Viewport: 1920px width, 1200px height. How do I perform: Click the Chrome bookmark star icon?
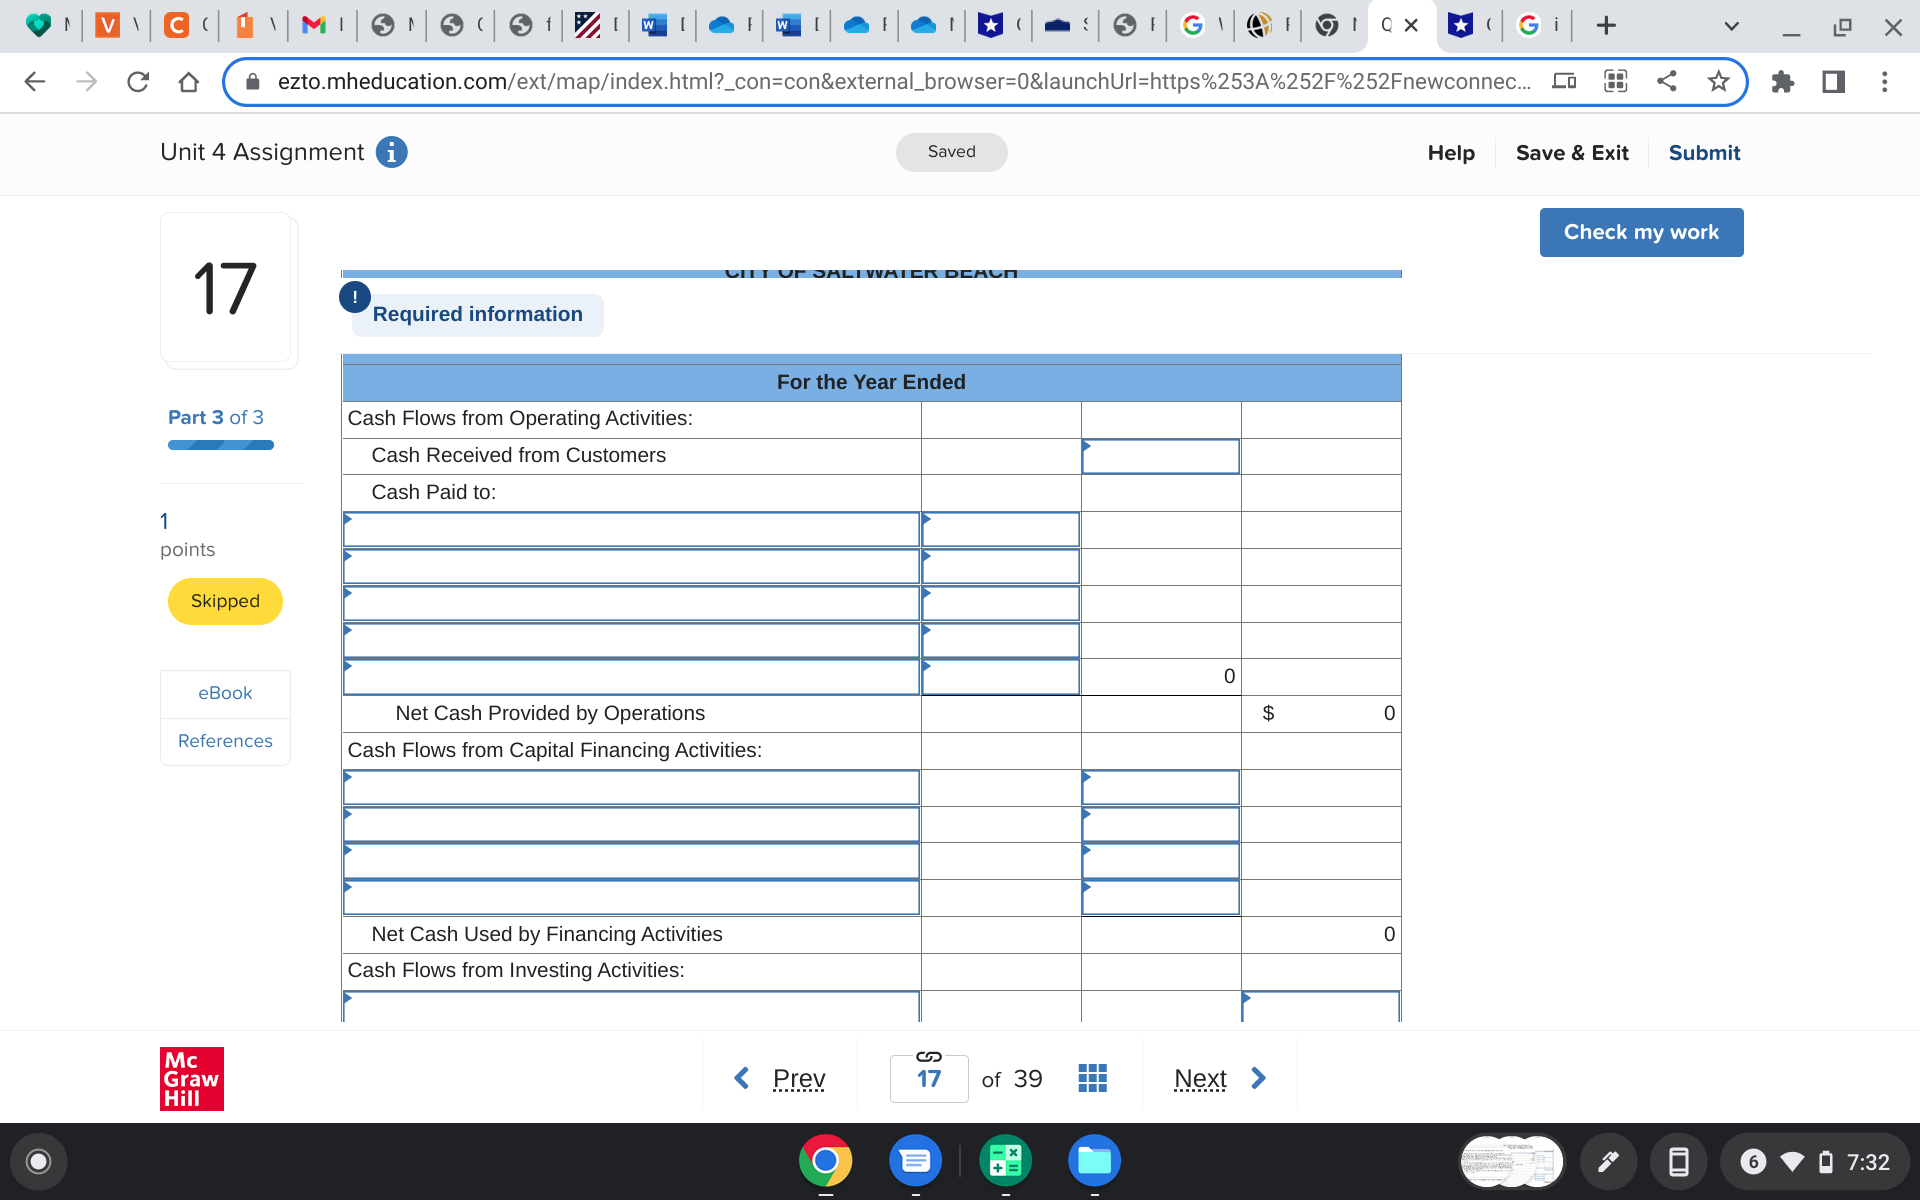click(x=1718, y=82)
